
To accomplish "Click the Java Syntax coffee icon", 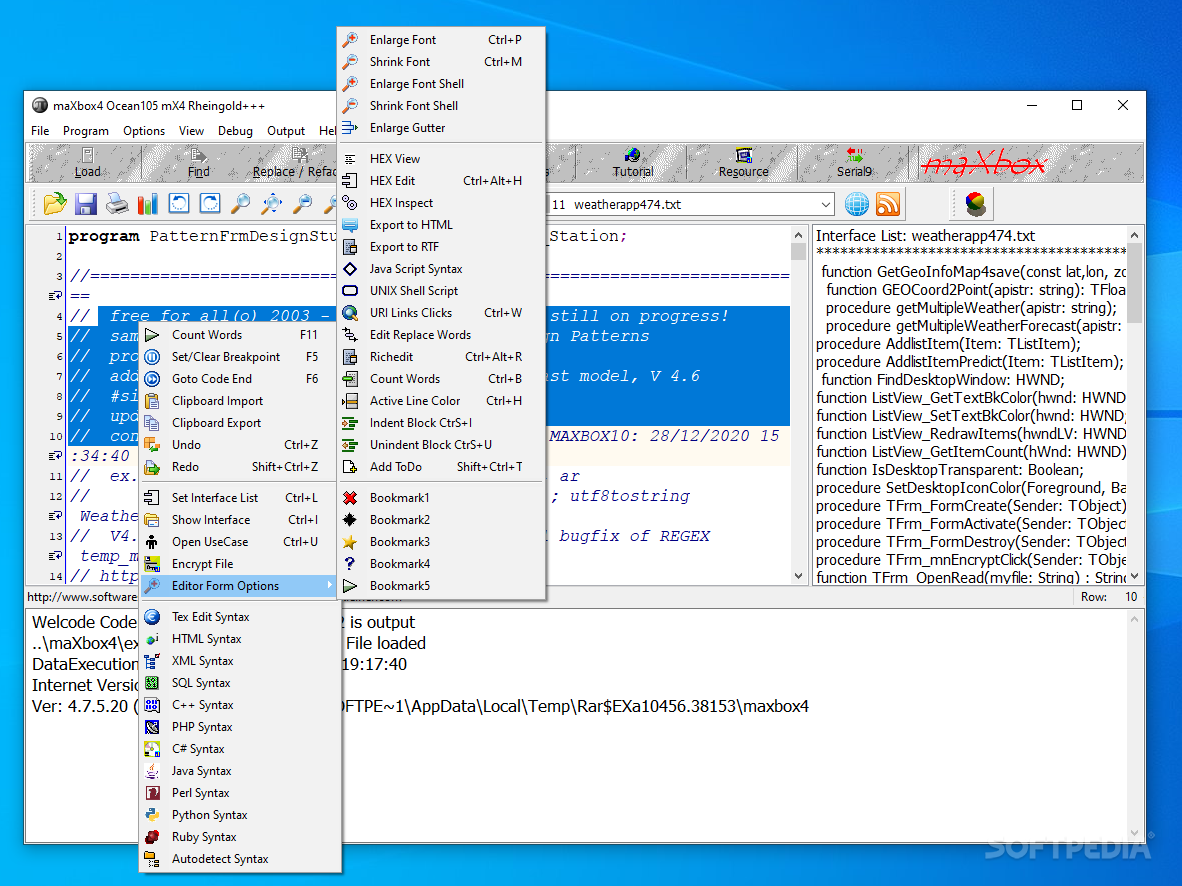I will pos(152,771).
